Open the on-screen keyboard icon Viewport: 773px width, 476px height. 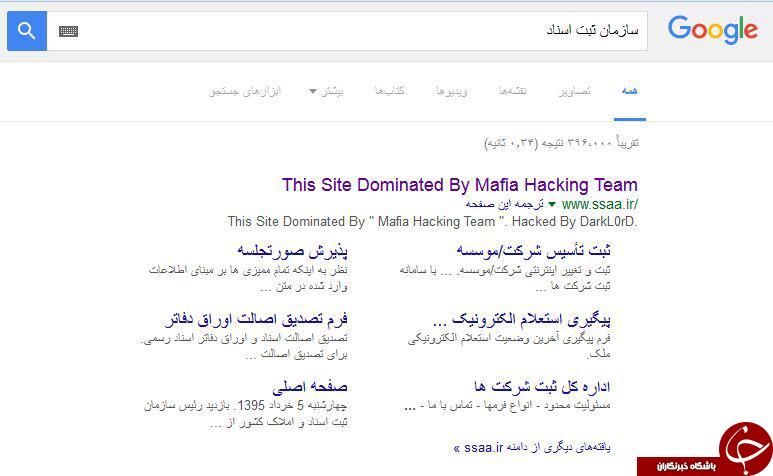pos(69,32)
